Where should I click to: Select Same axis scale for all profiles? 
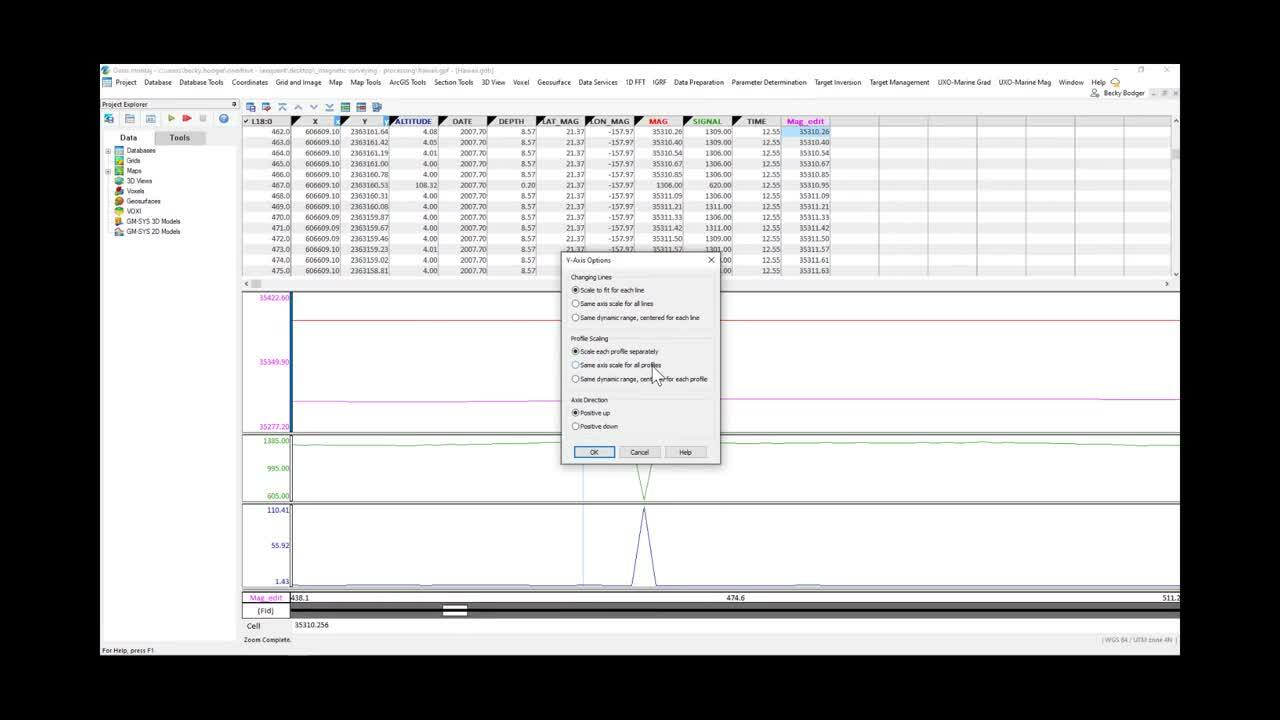coord(575,365)
